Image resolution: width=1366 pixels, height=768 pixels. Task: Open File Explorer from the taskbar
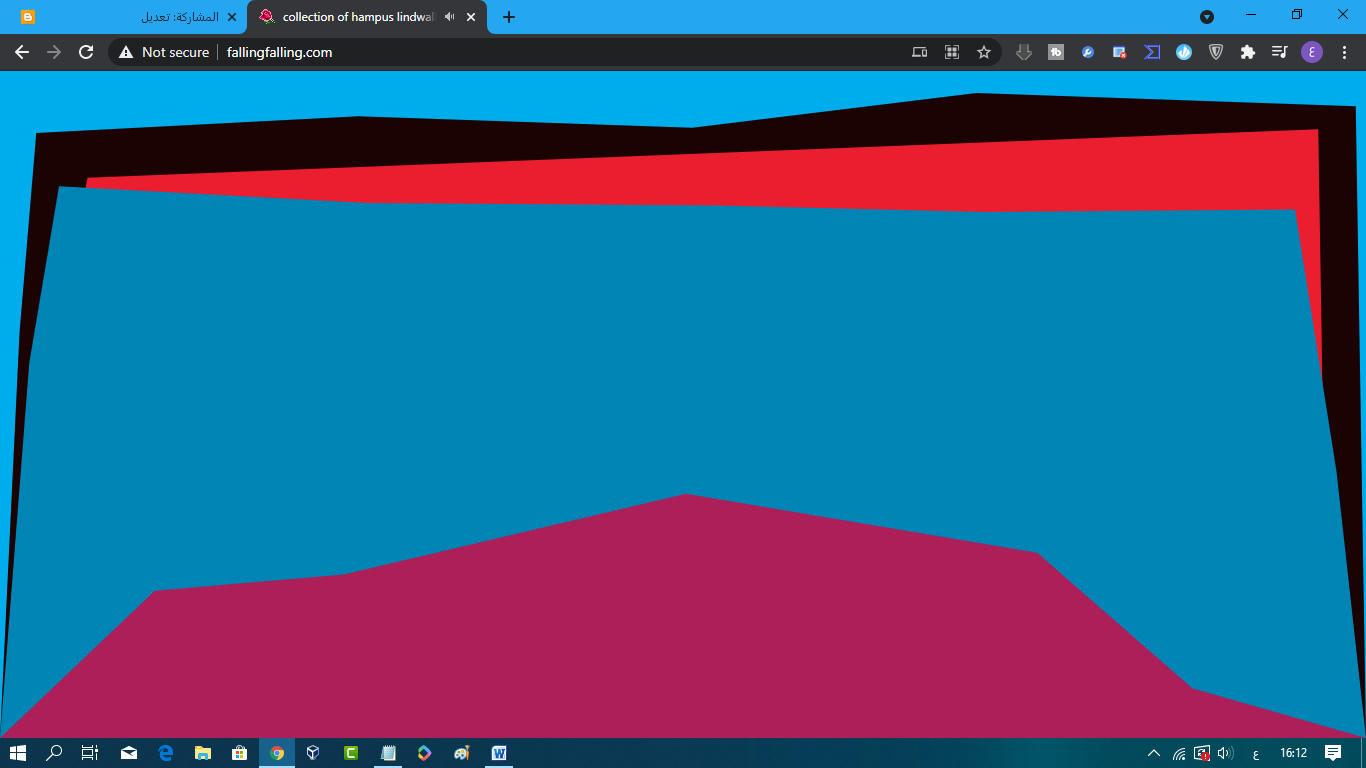[203, 753]
